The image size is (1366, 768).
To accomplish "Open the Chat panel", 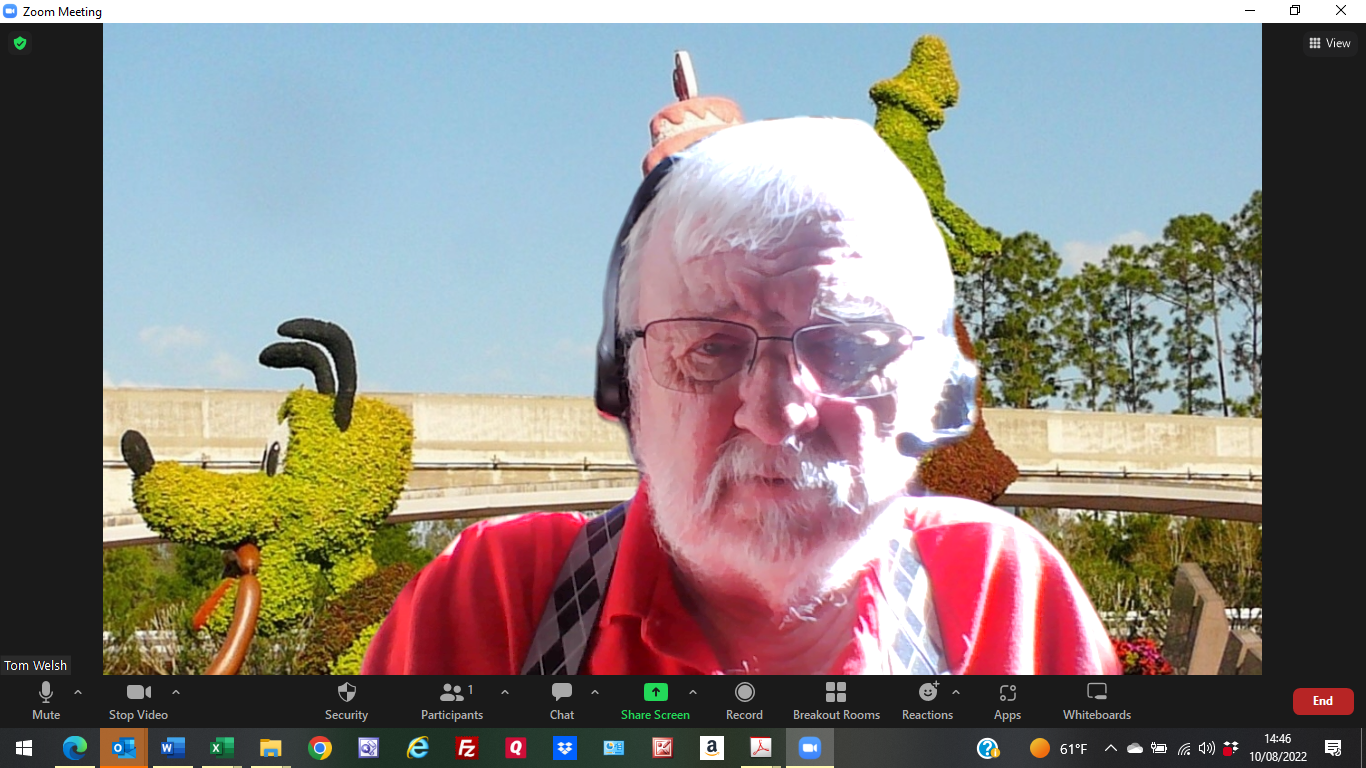I will point(562,701).
